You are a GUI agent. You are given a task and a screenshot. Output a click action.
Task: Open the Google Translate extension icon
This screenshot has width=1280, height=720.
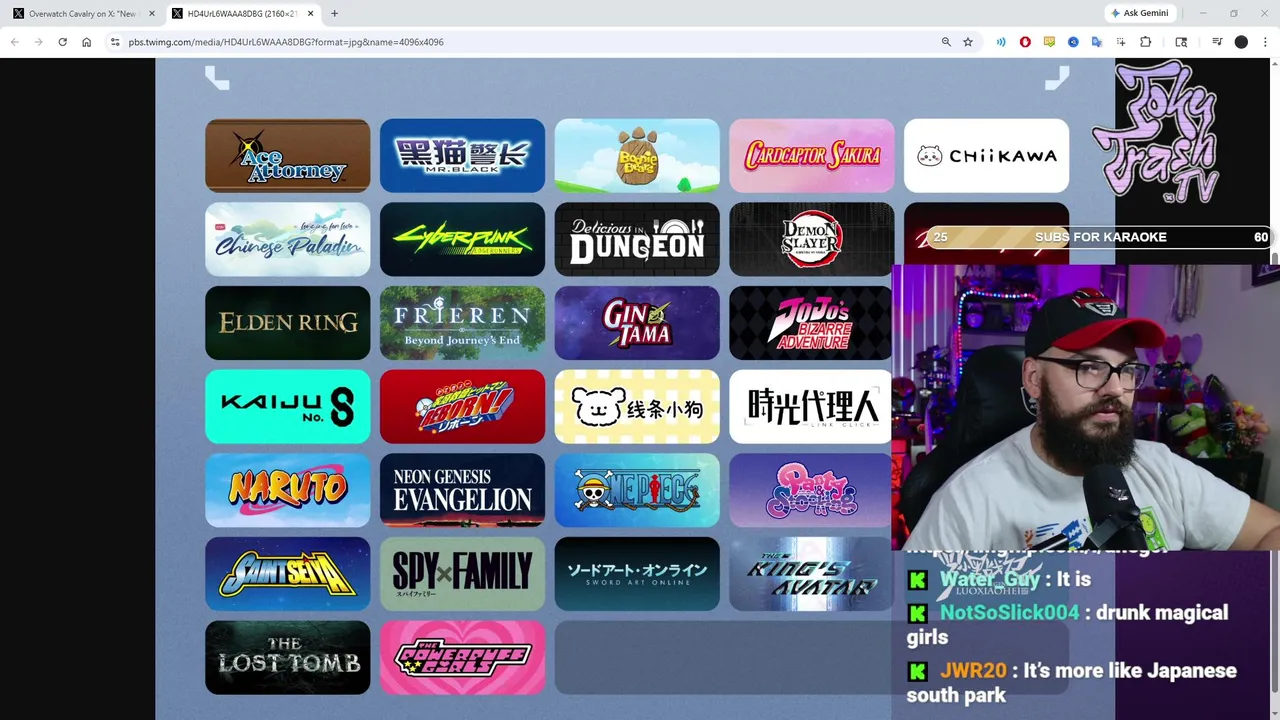click(1097, 42)
